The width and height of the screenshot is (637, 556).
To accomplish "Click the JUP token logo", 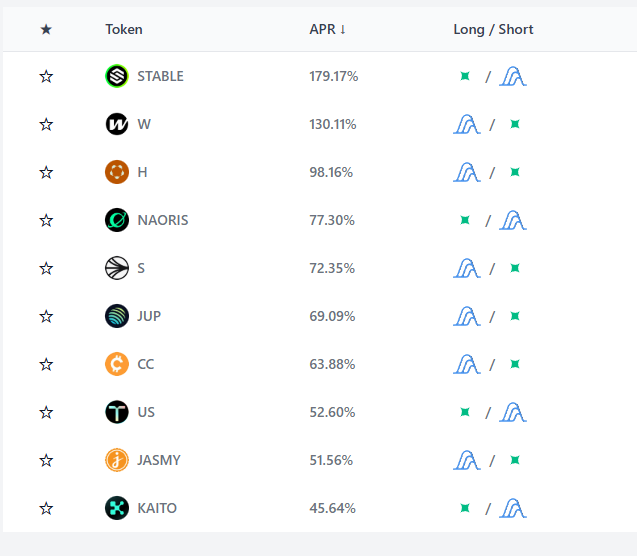I will pyautogui.click(x=117, y=316).
